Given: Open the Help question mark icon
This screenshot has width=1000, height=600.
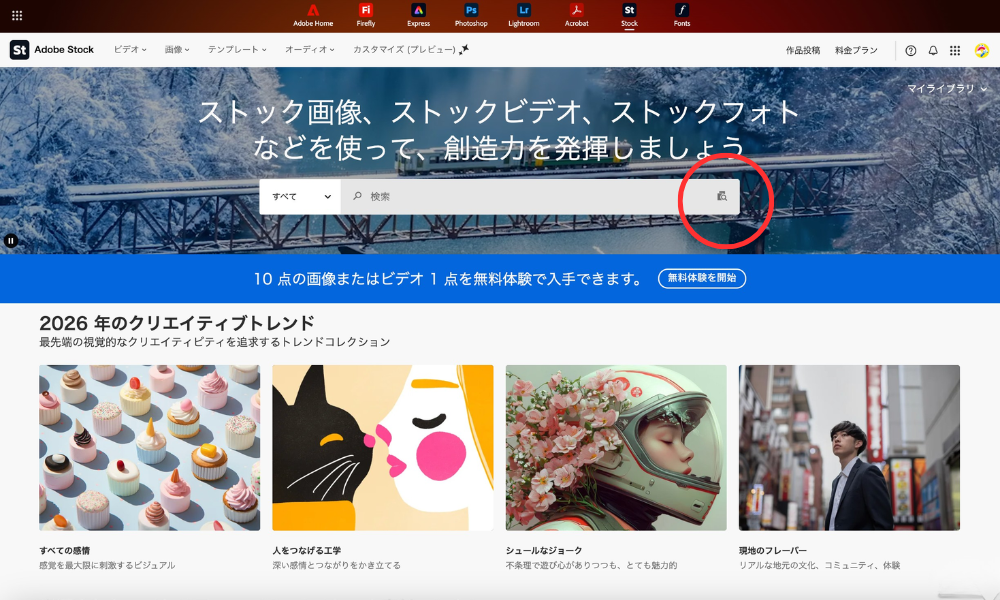Looking at the screenshot, I should (909, 50).
